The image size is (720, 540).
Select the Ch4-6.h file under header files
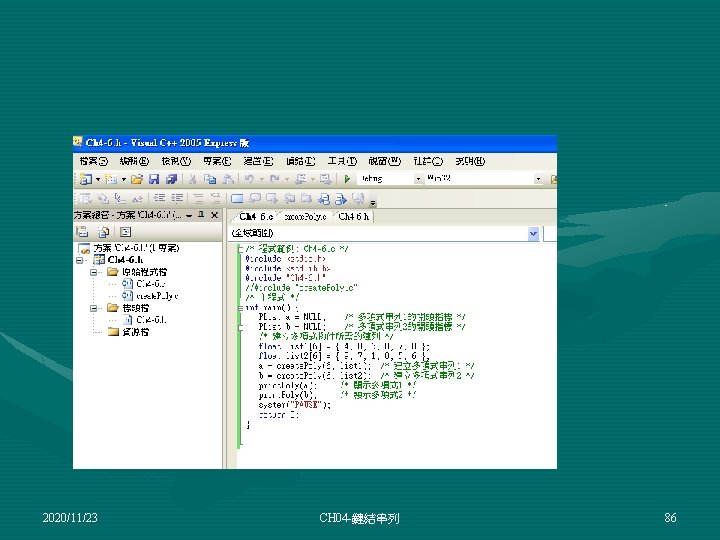151,320
